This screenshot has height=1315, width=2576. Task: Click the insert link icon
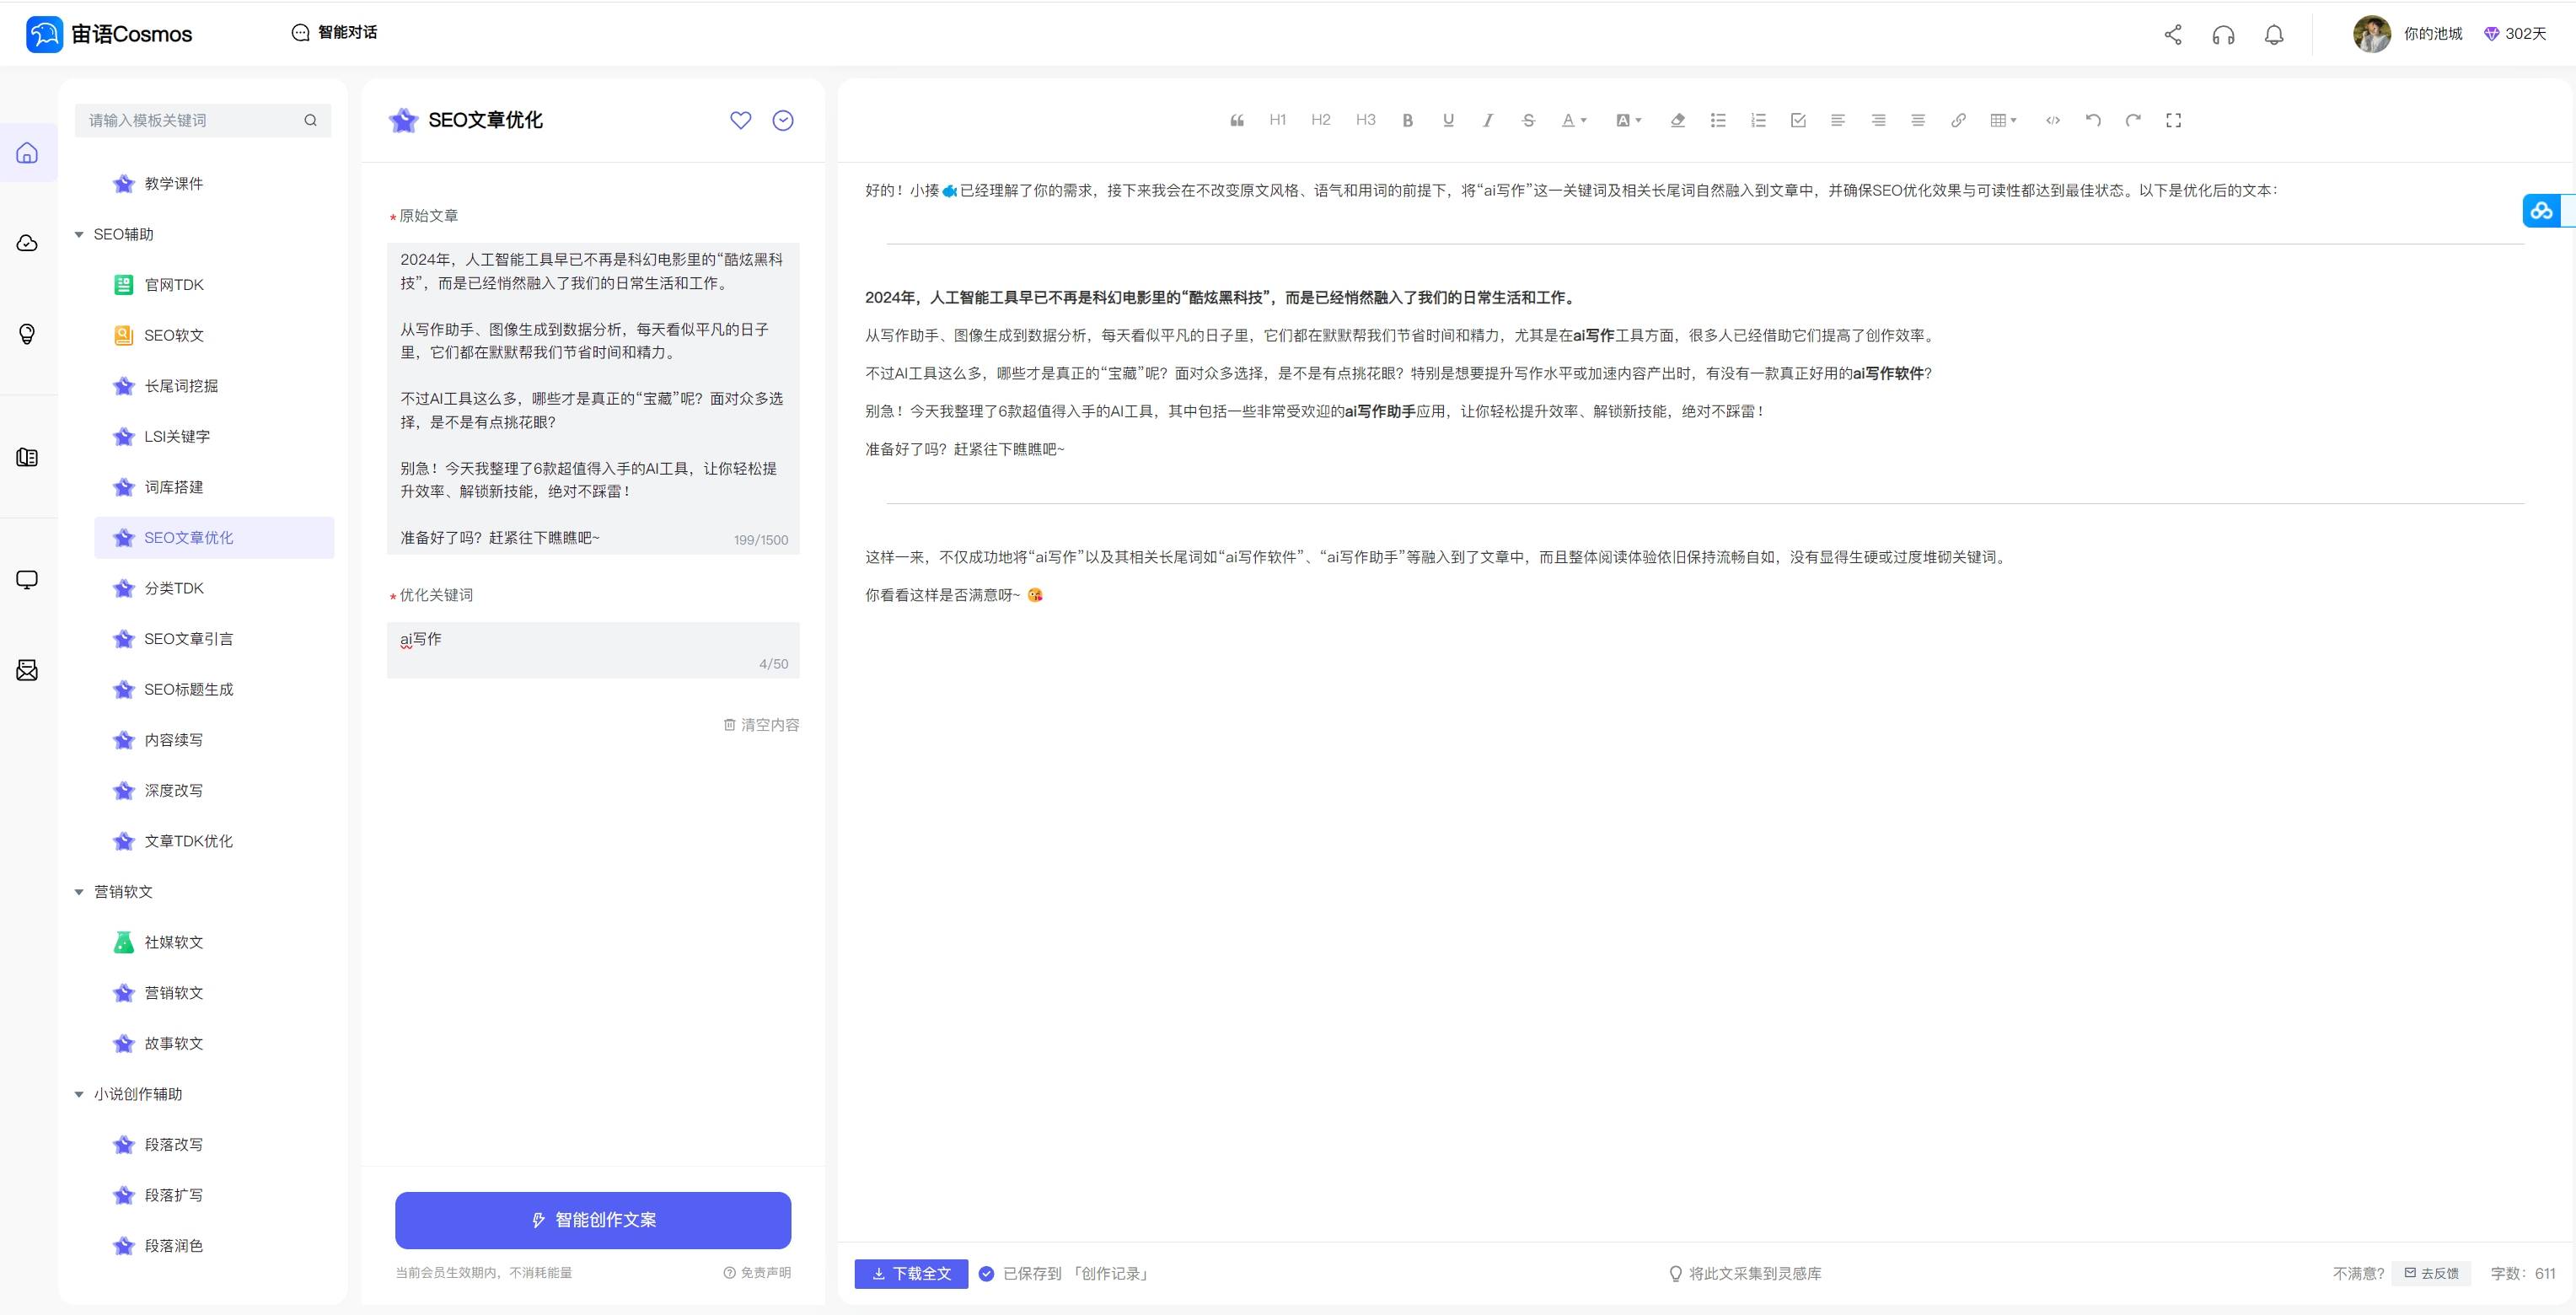1958,120
